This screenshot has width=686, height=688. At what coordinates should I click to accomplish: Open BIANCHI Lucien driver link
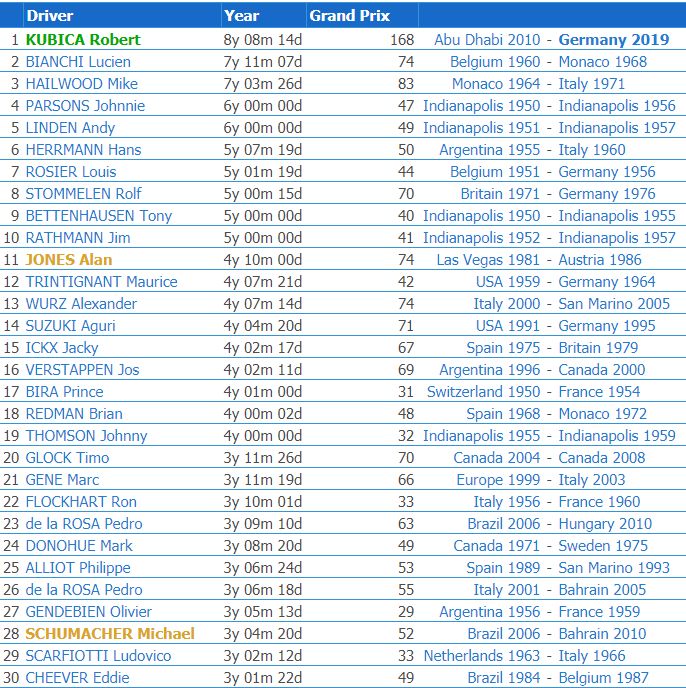point(78,62)
